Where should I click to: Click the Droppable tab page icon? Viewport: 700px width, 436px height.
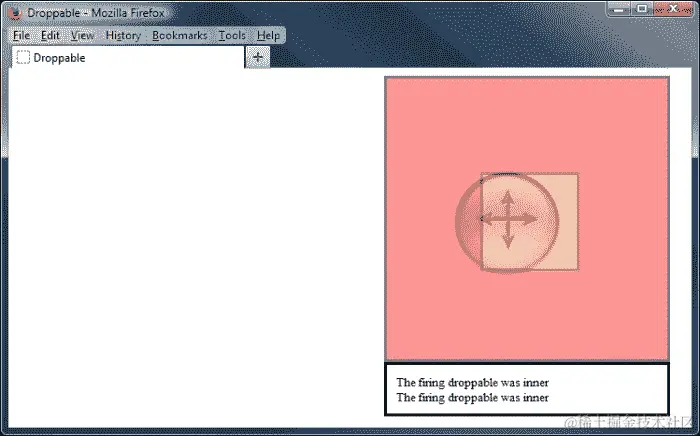pos(23,58)
